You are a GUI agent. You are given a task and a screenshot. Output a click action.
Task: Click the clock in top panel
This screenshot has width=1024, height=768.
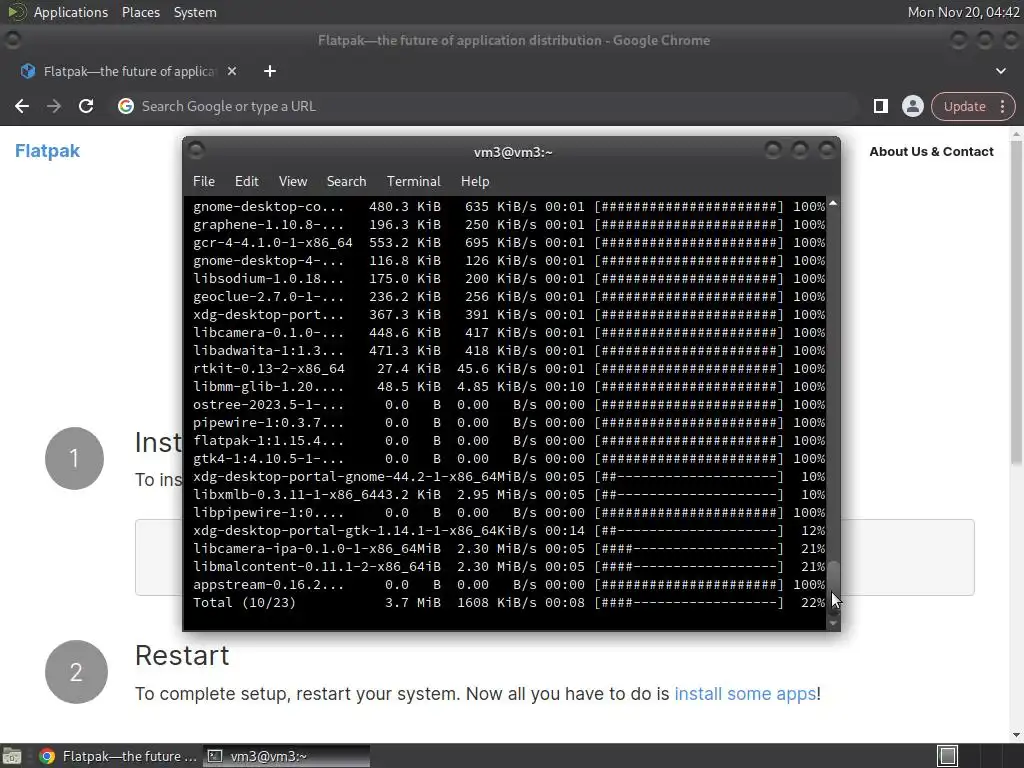pos(963,12)
